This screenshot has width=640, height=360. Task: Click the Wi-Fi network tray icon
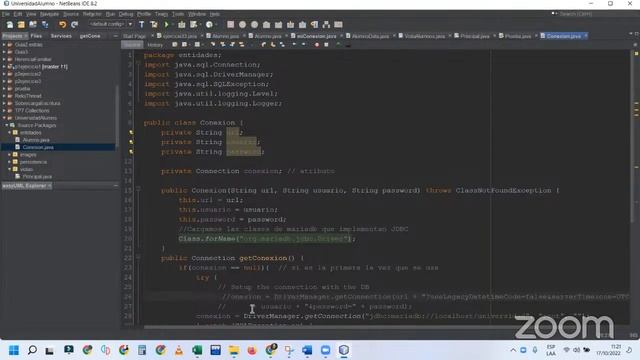pyautogui.click(x=567, y=350)
